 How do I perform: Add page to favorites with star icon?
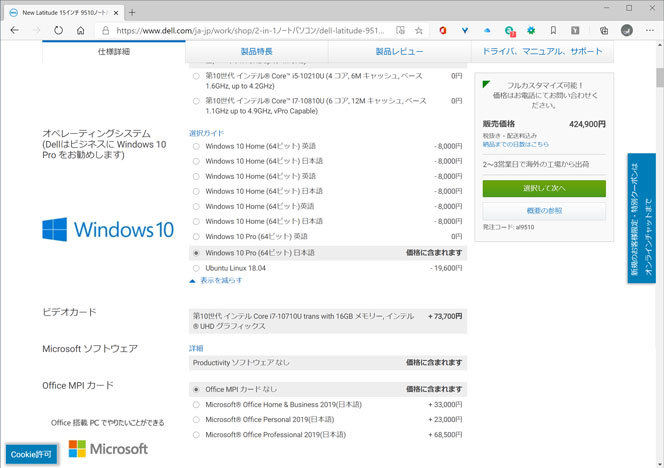[419, 30]
